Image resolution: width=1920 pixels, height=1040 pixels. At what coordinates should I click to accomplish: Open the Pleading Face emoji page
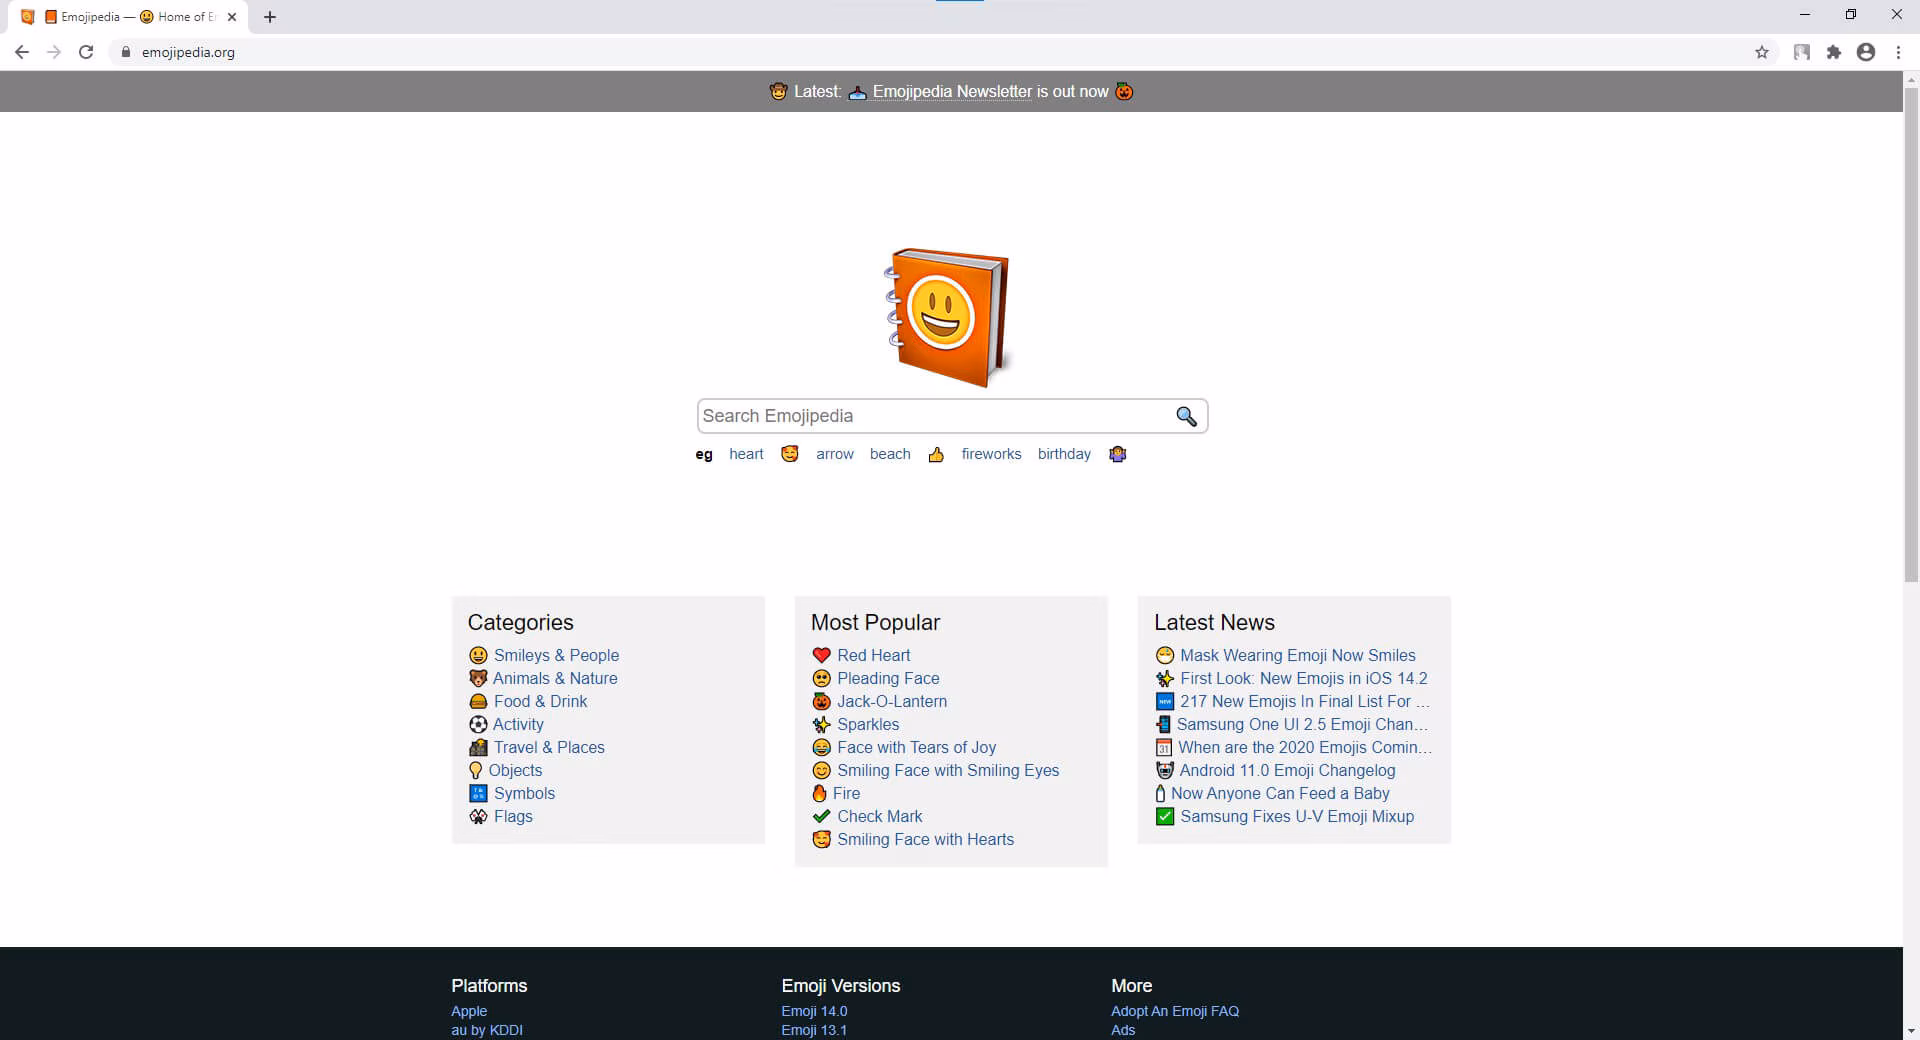click(888, 679)
